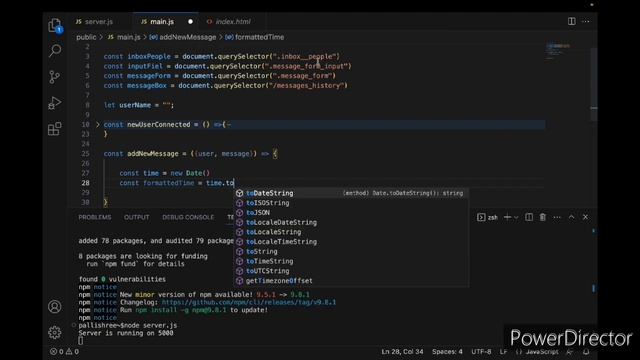Open editor More Actions ellipsis
The height and width of the screenshot is (360, 640).
pyautogui.click(x=586, y=21)
